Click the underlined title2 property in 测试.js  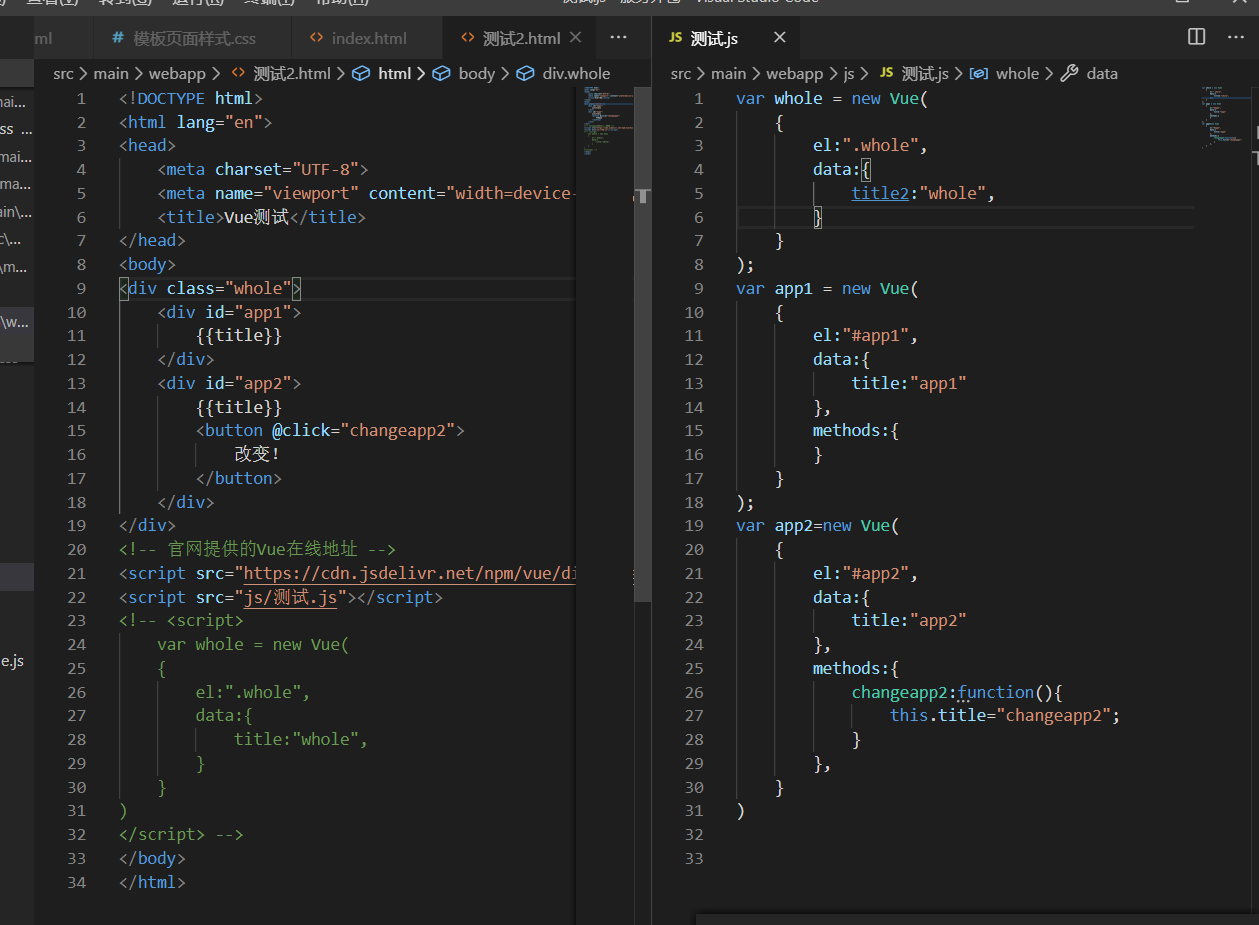click(880, 193)
